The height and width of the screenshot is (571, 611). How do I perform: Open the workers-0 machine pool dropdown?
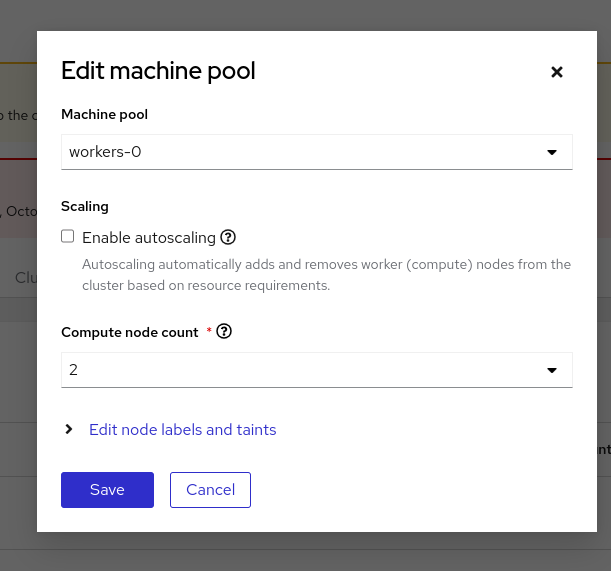pyautogui.click(x=300, y=153)
